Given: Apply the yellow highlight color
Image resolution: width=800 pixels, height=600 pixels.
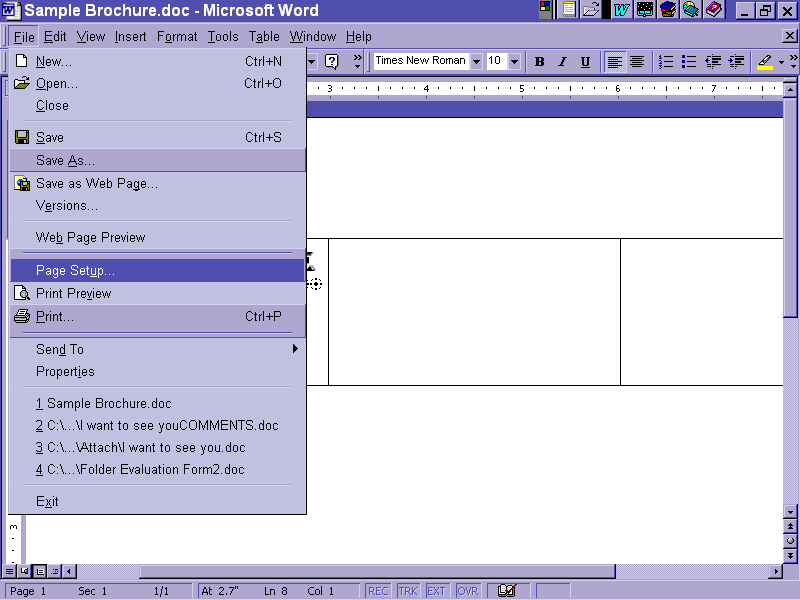Looking at the screenshot, I should (765, 61).
